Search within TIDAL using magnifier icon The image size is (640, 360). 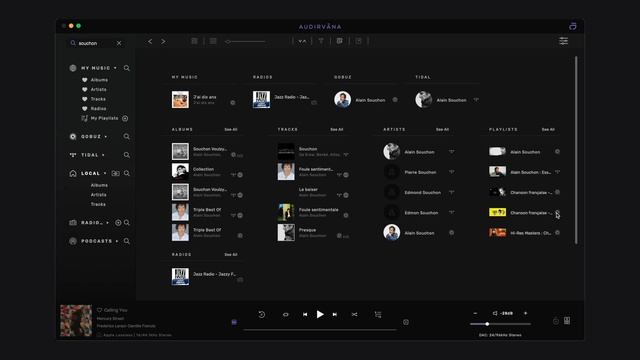point(127,155)
